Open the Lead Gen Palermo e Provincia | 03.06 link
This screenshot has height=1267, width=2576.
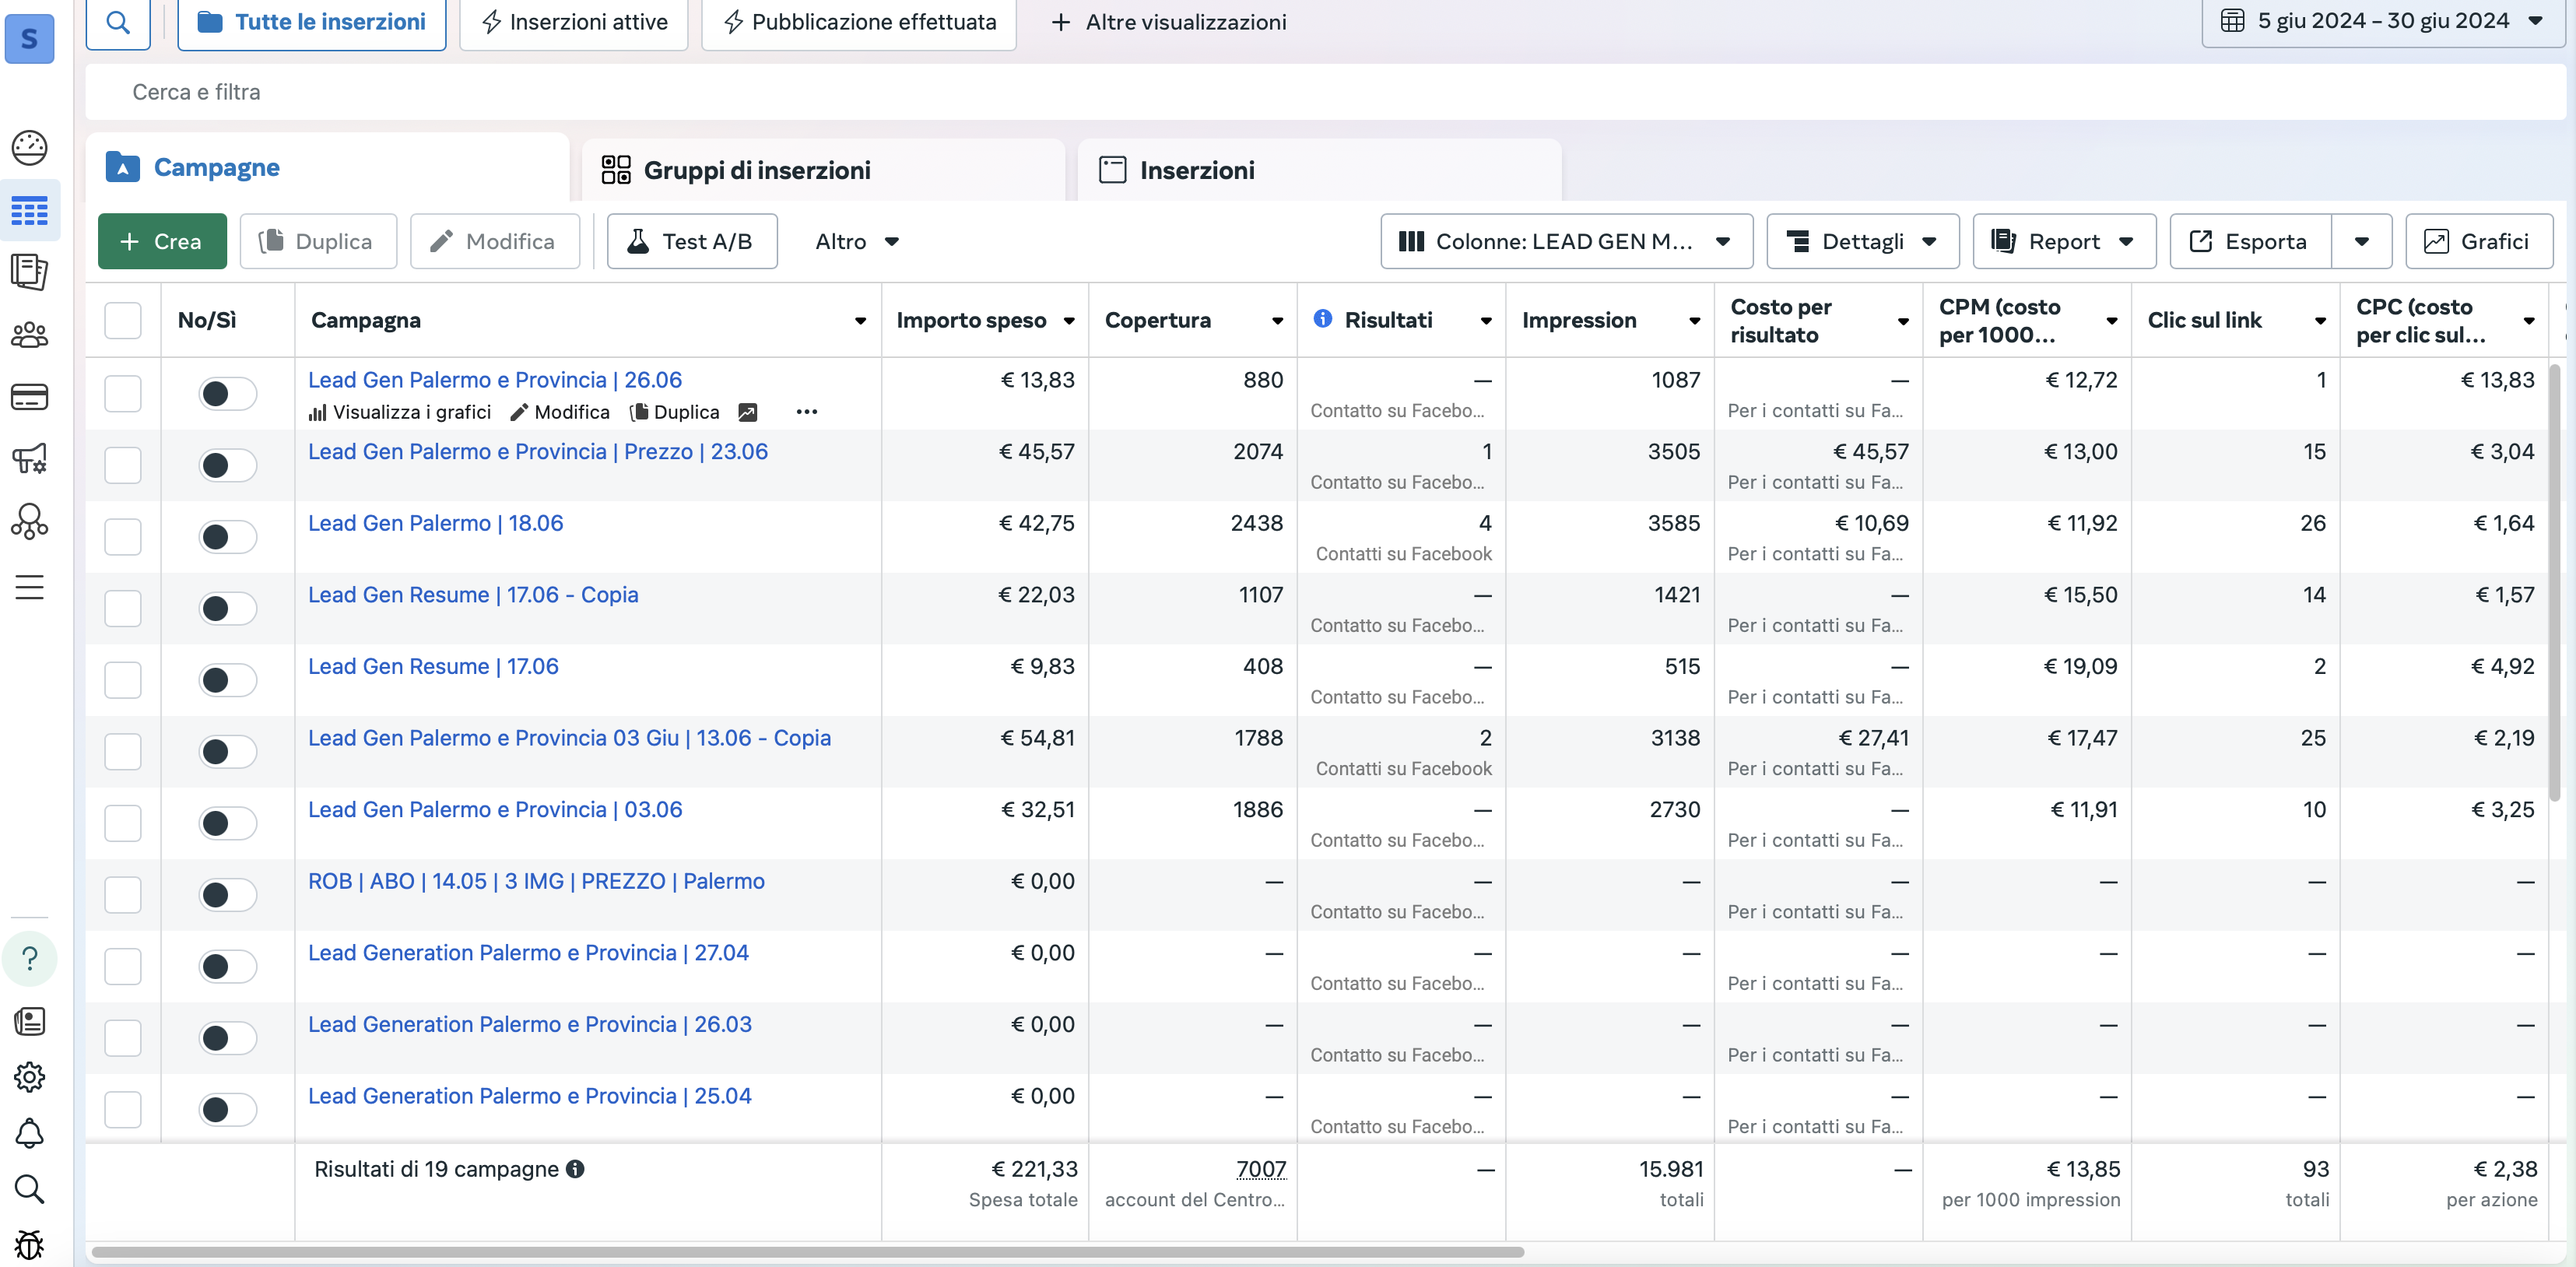click(x=495, y=809)
